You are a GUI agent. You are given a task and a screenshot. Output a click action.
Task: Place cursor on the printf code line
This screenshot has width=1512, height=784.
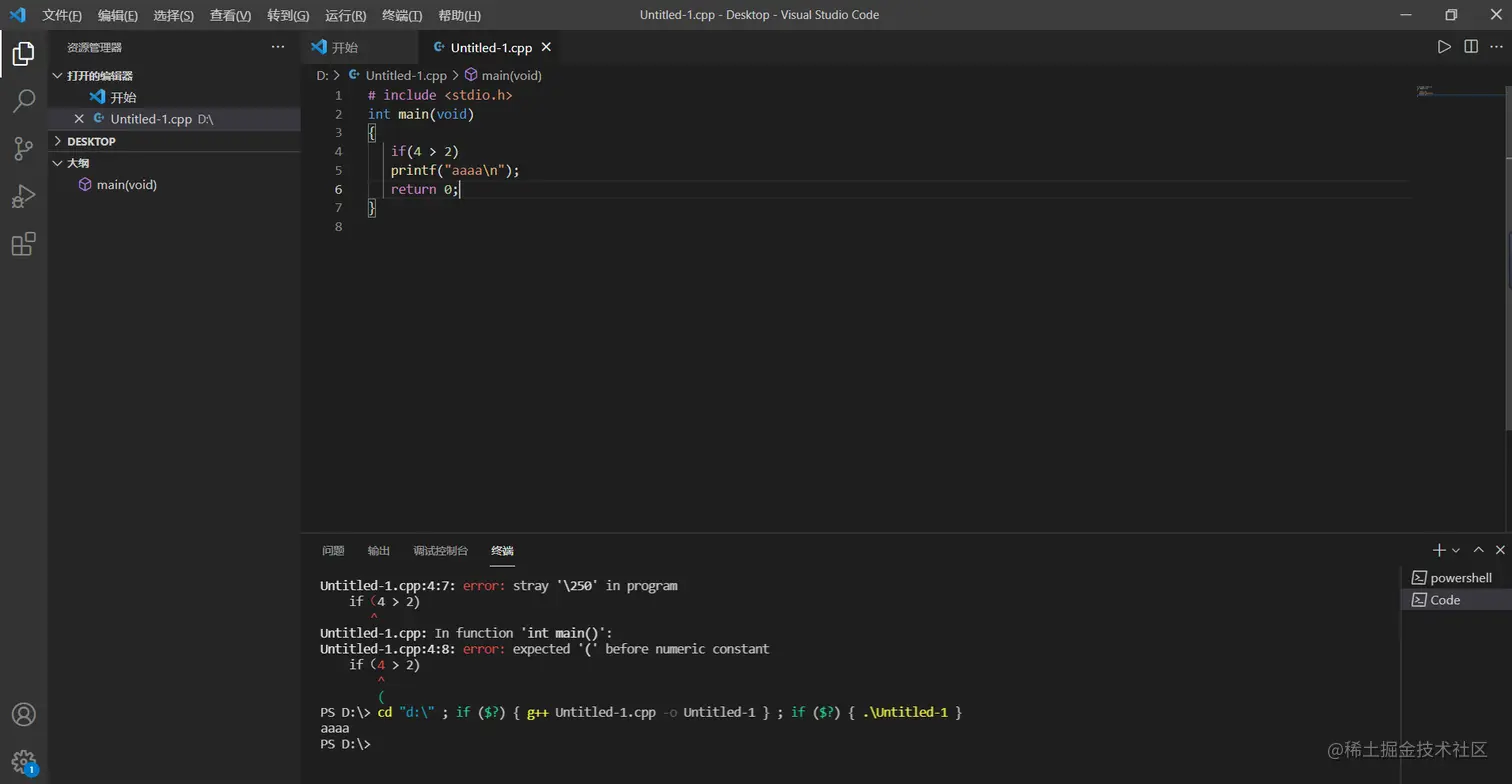coord(455,171)
